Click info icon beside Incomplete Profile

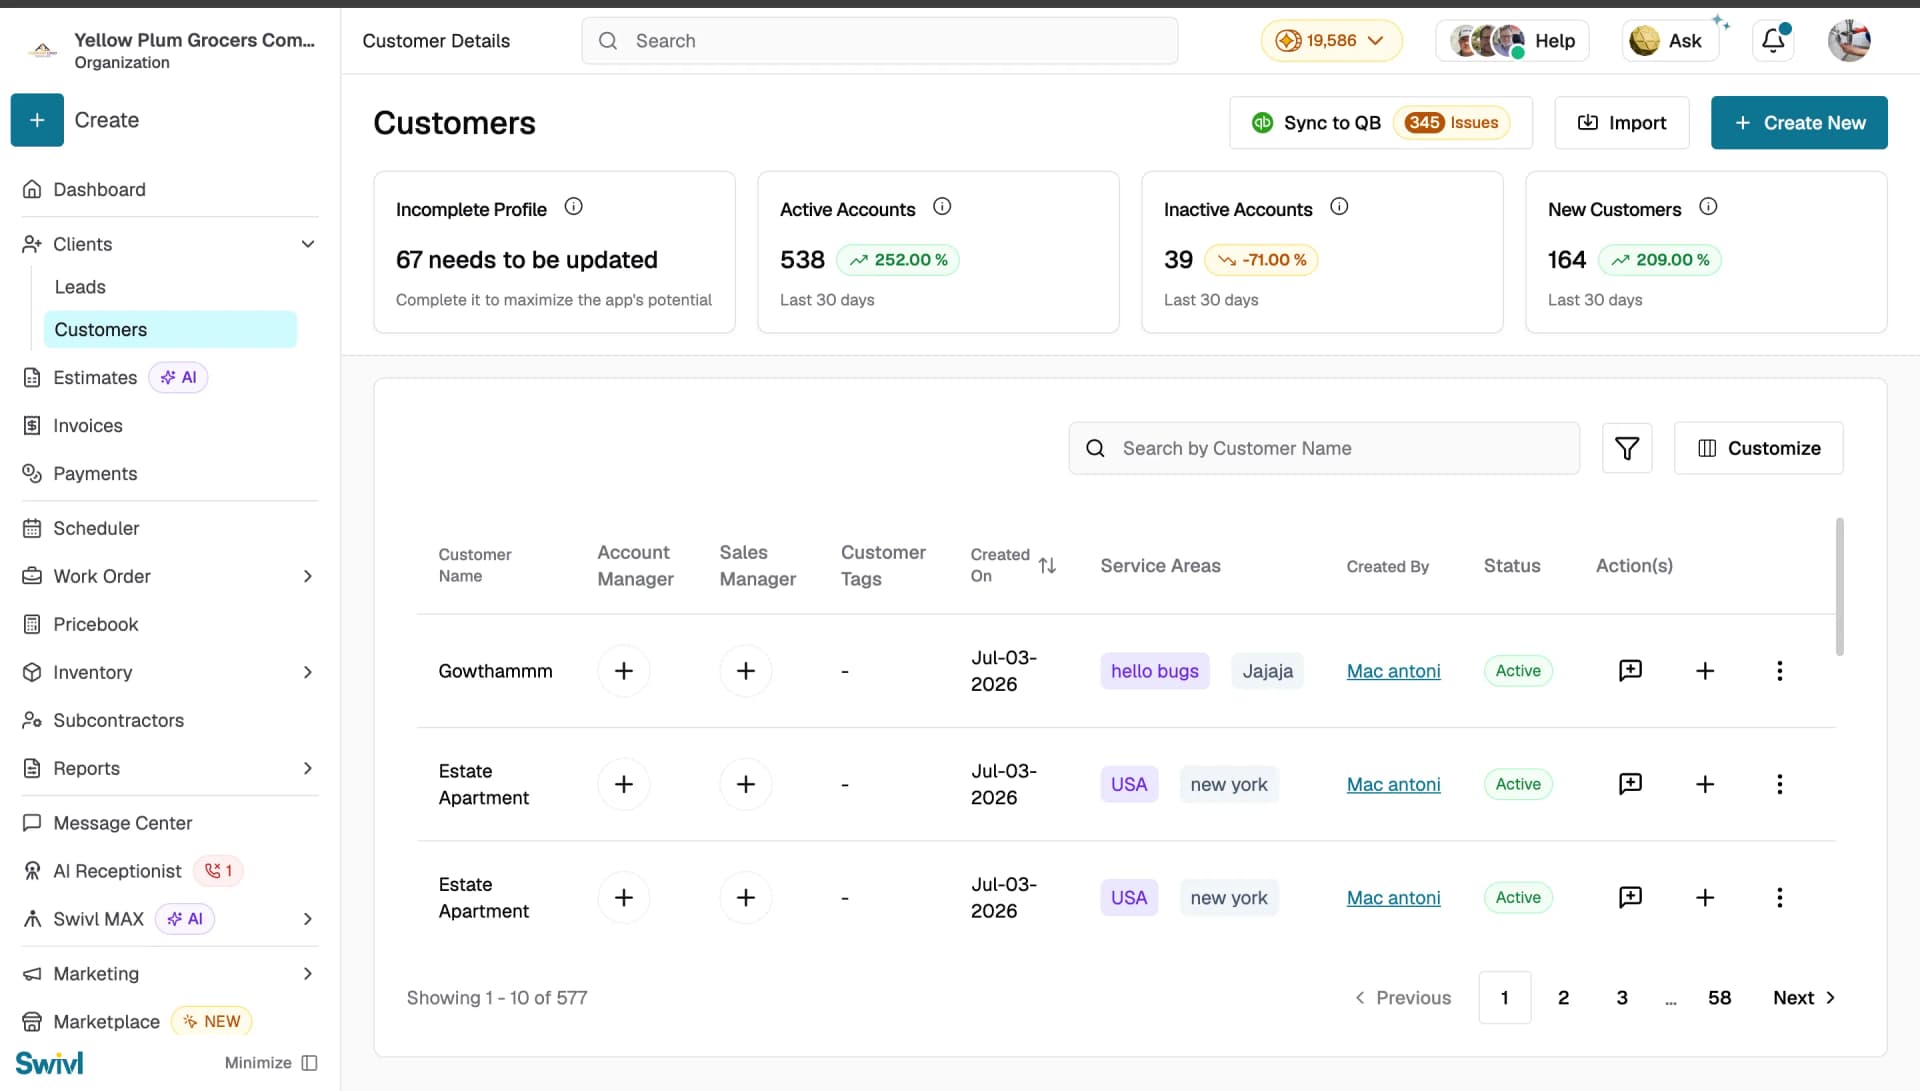tap(573, 207)
